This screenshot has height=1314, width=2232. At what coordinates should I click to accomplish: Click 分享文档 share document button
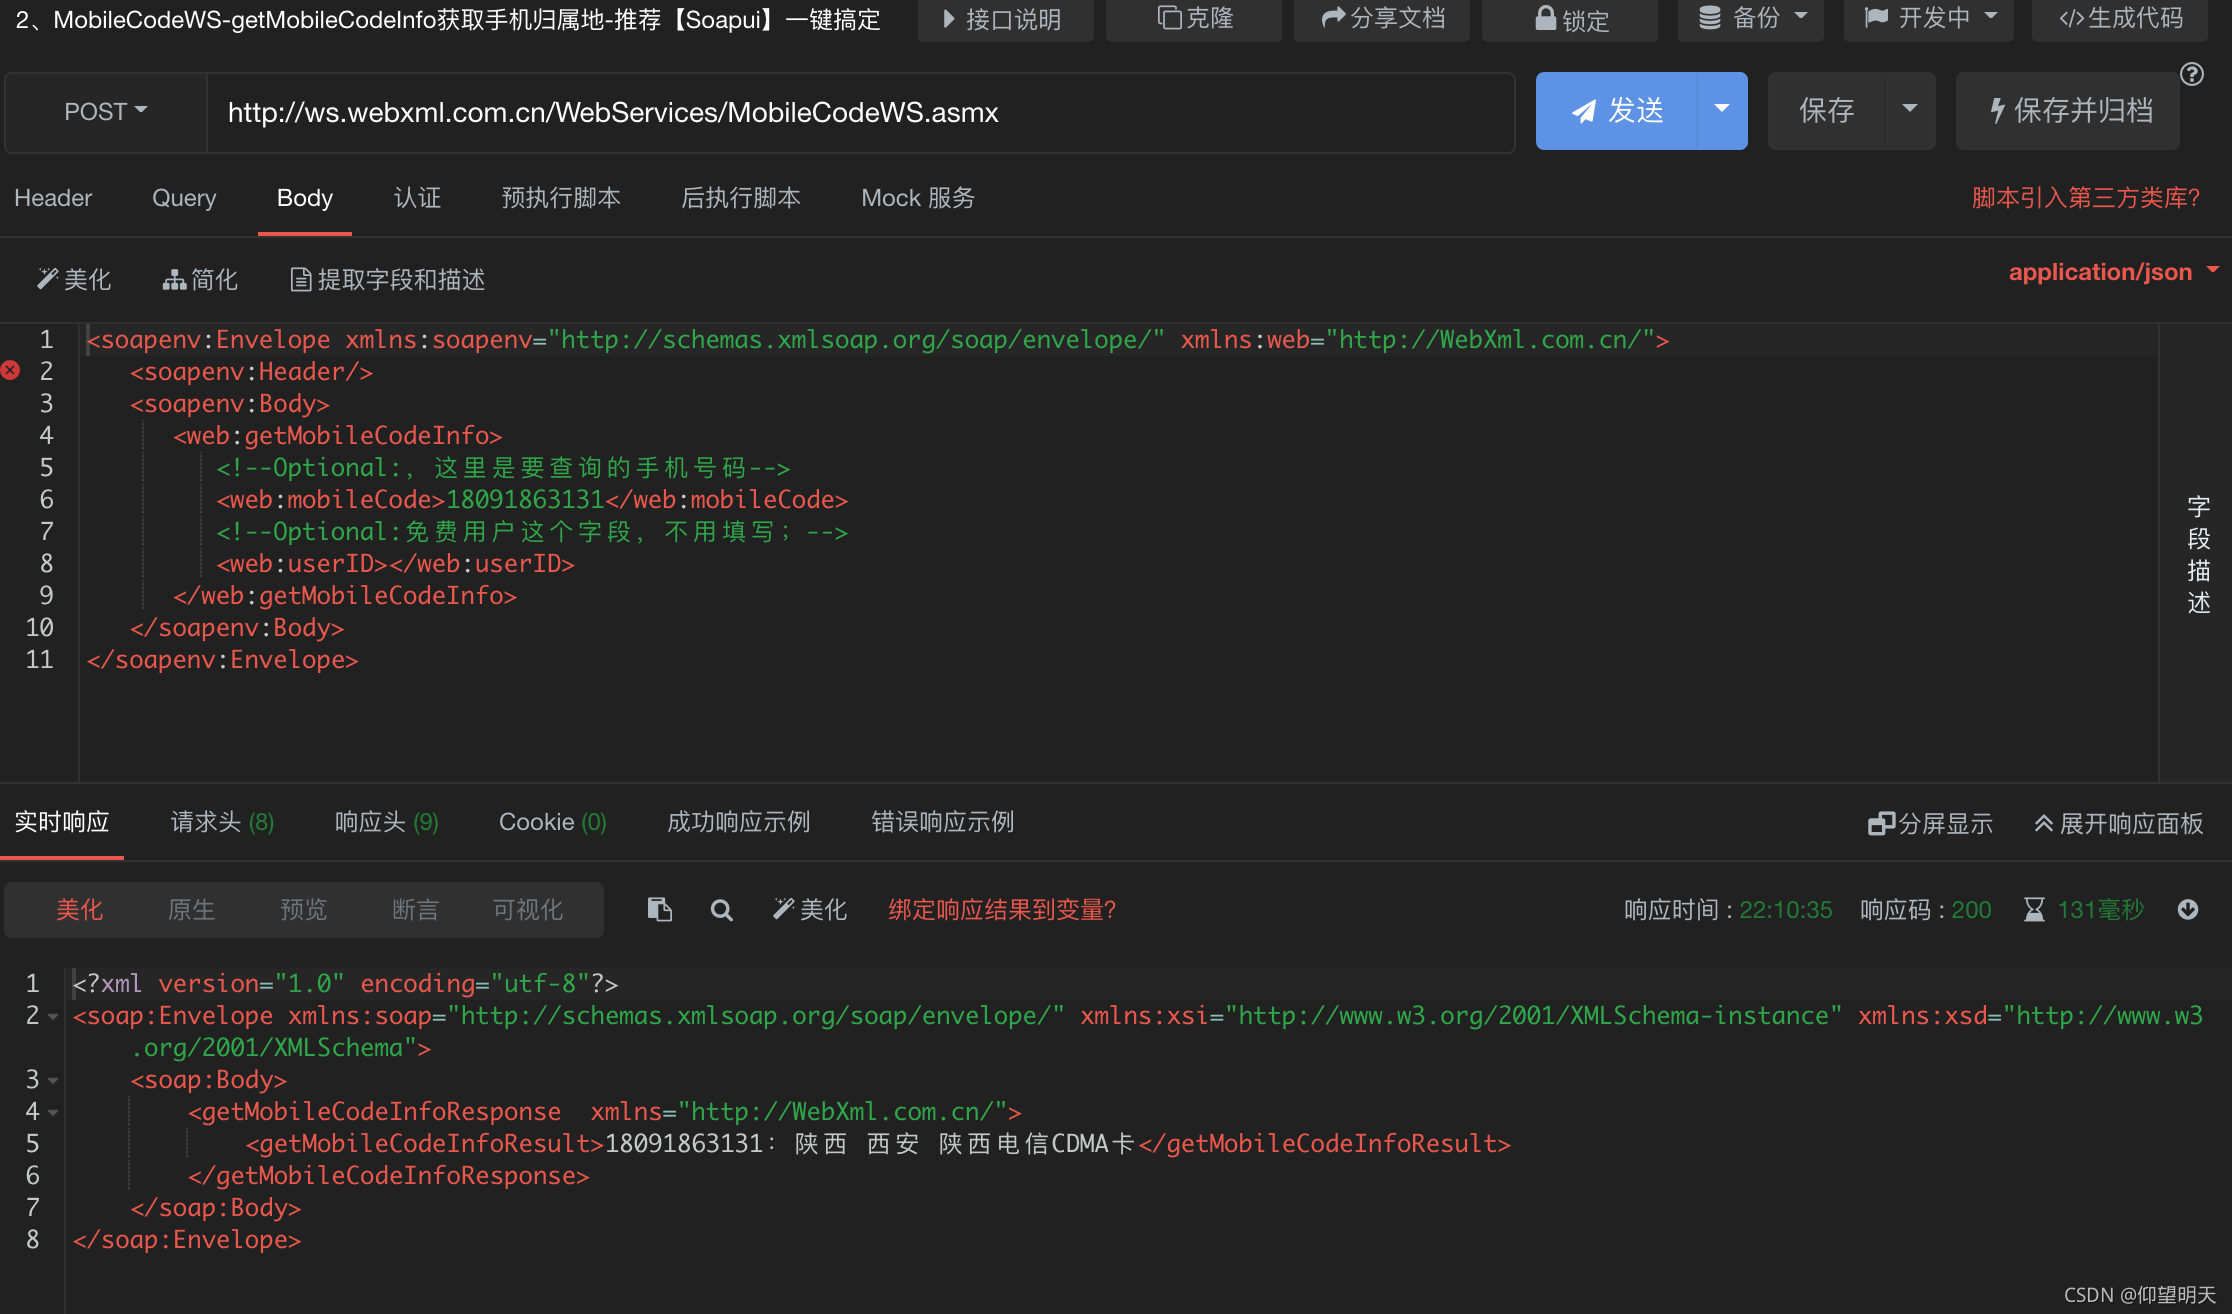pos(1382,18)
